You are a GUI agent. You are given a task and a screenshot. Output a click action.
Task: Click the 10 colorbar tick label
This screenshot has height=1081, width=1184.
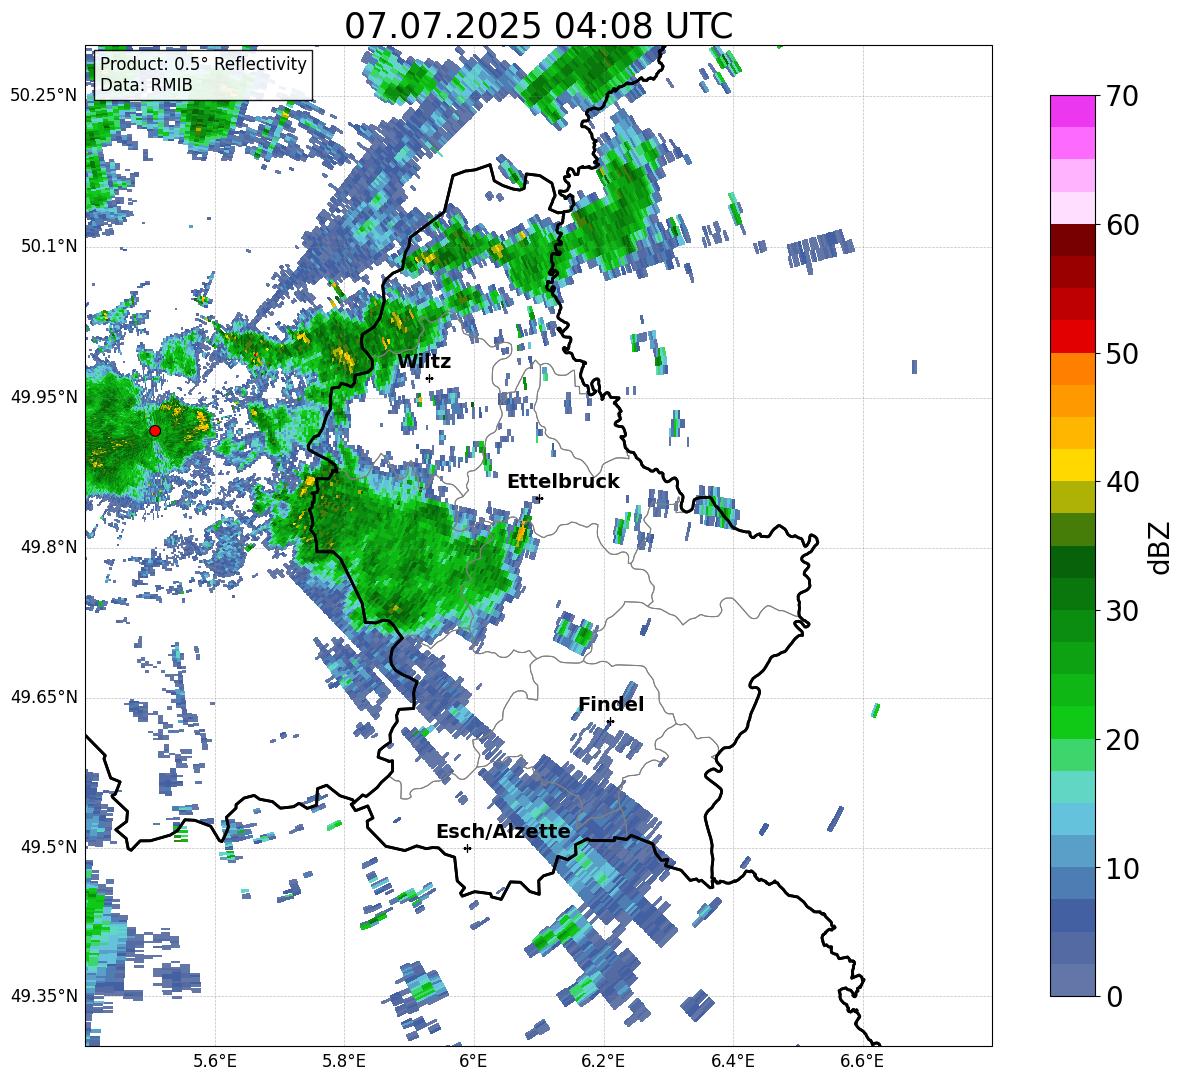coord(1122,868)
